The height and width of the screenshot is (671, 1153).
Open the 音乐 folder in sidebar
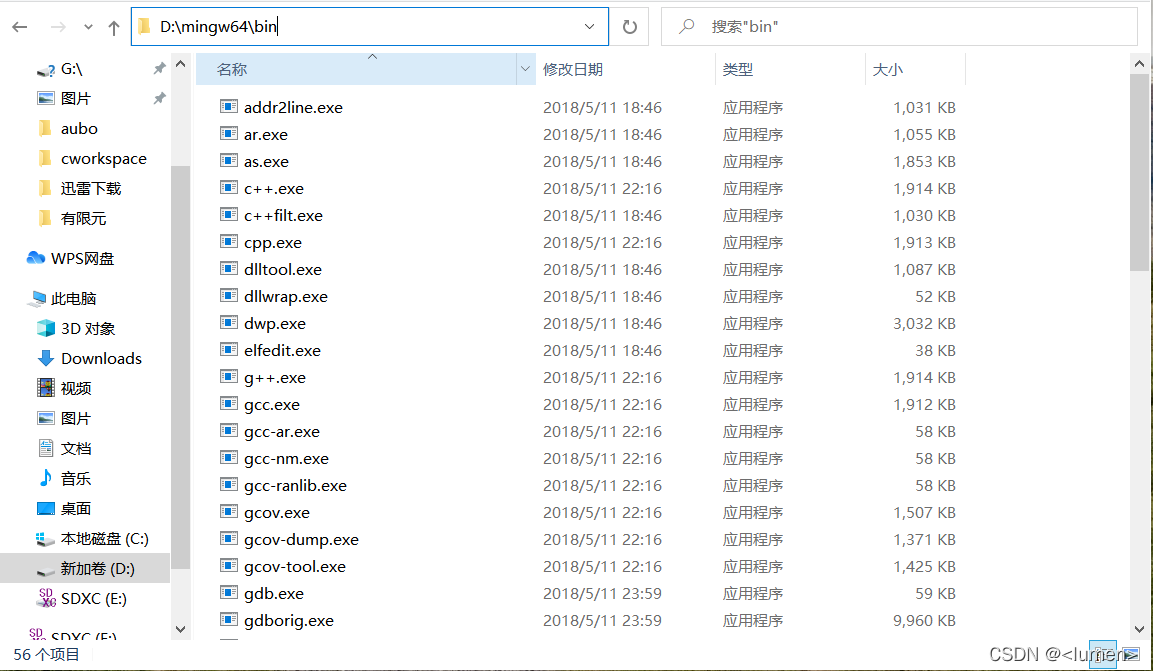[75, 478]
